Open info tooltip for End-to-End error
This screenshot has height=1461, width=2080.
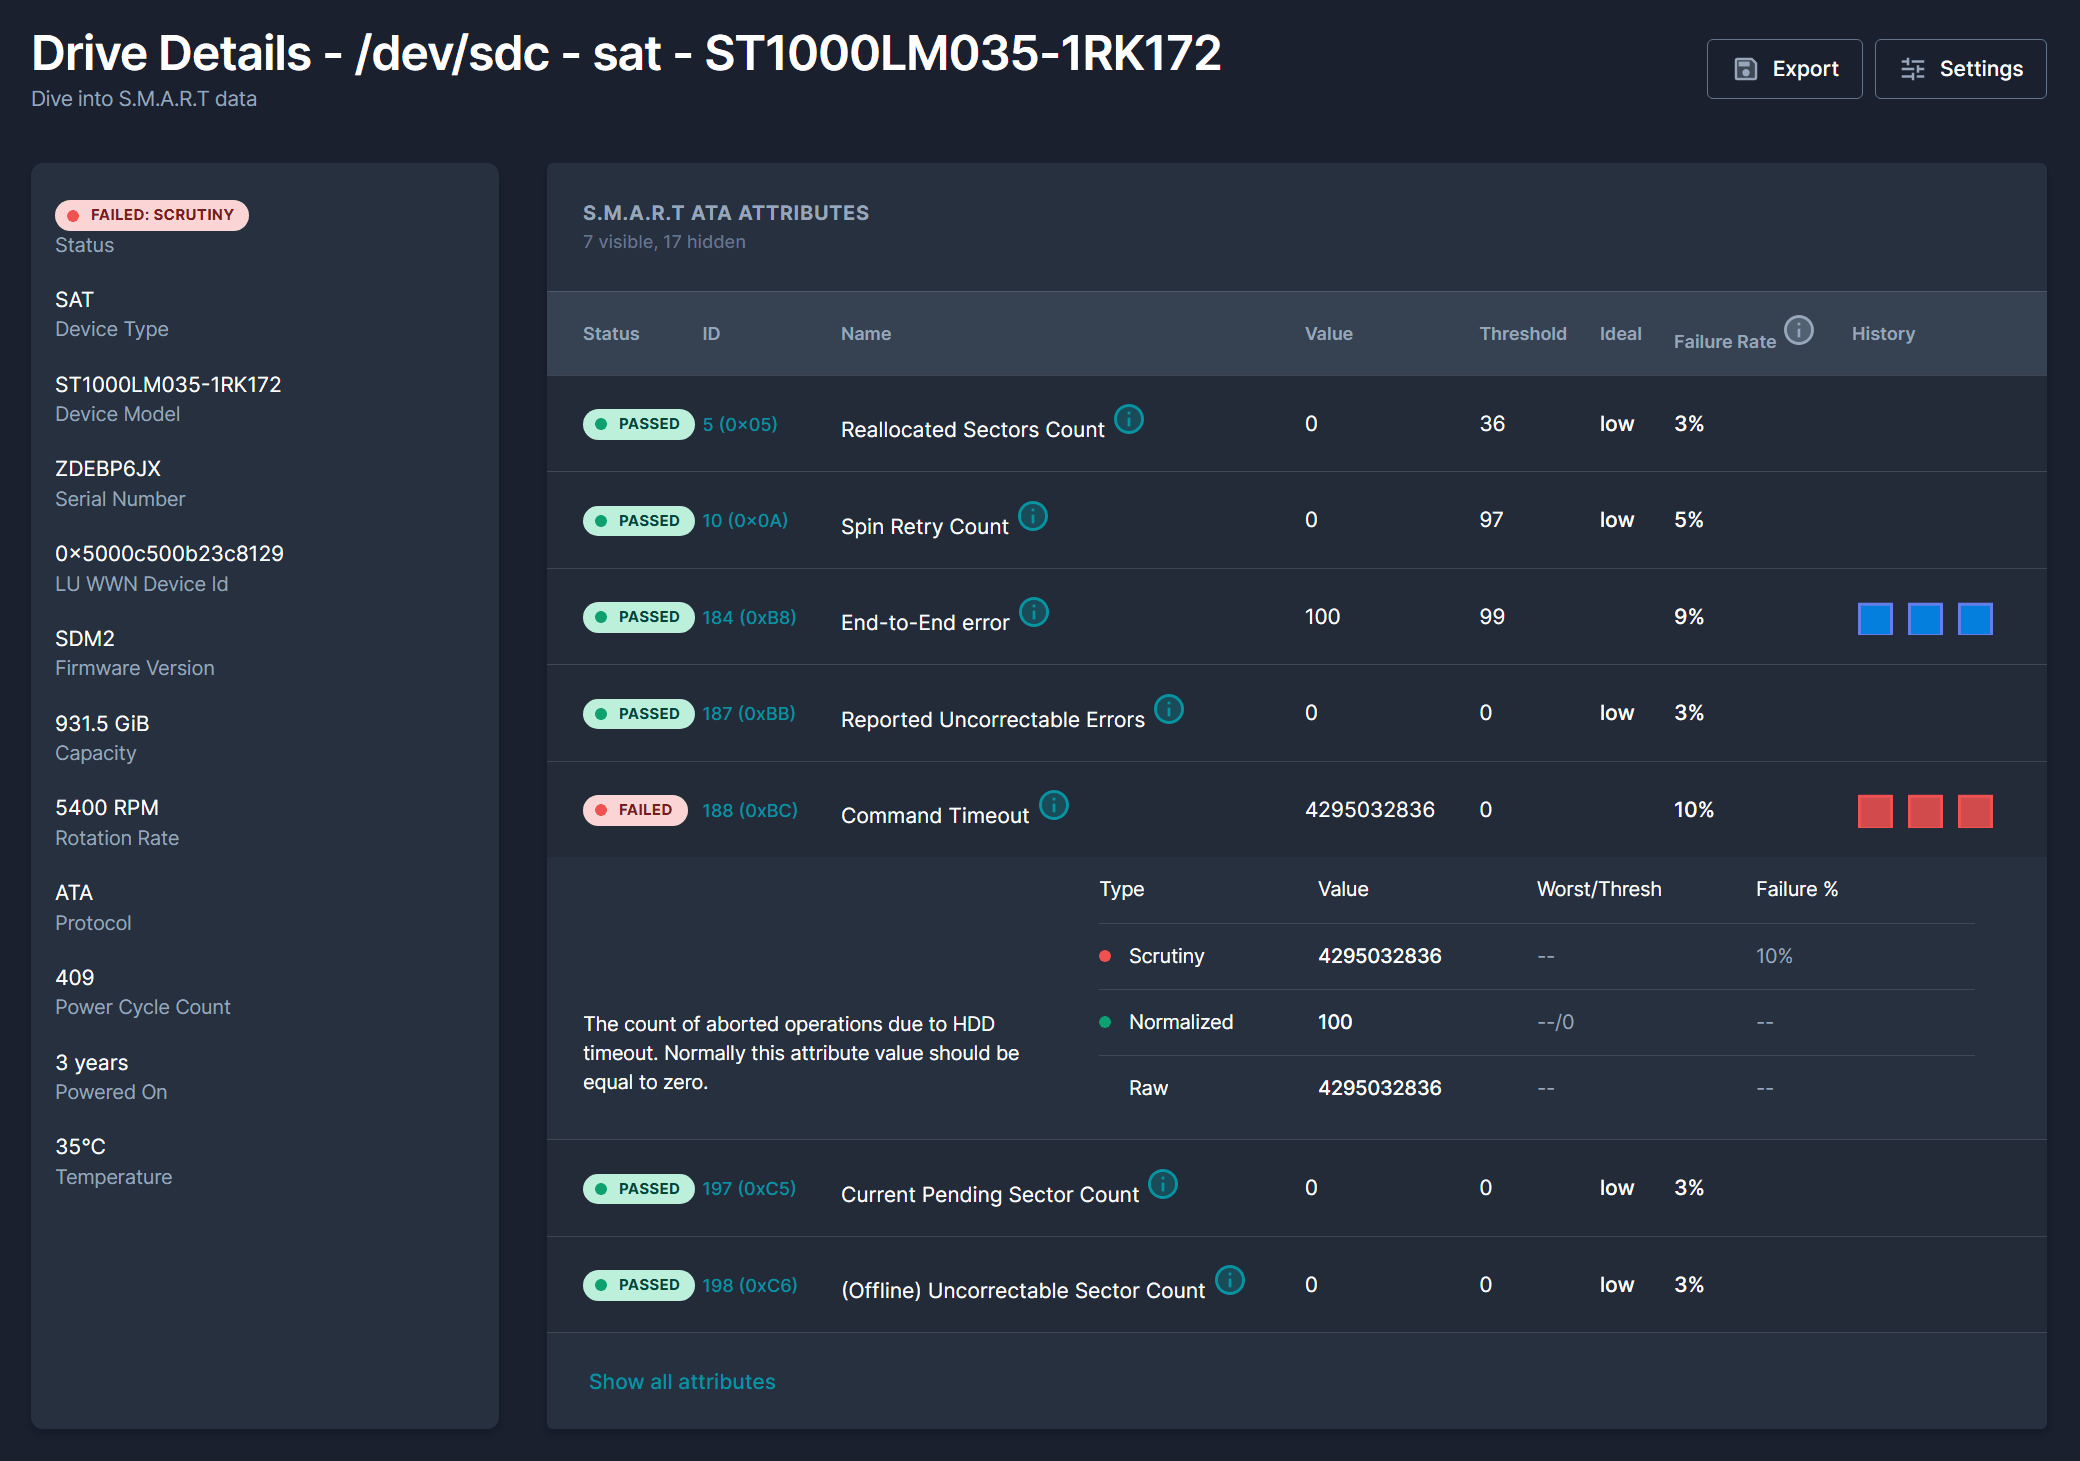pyautogui.click(x=1034, y=612)
